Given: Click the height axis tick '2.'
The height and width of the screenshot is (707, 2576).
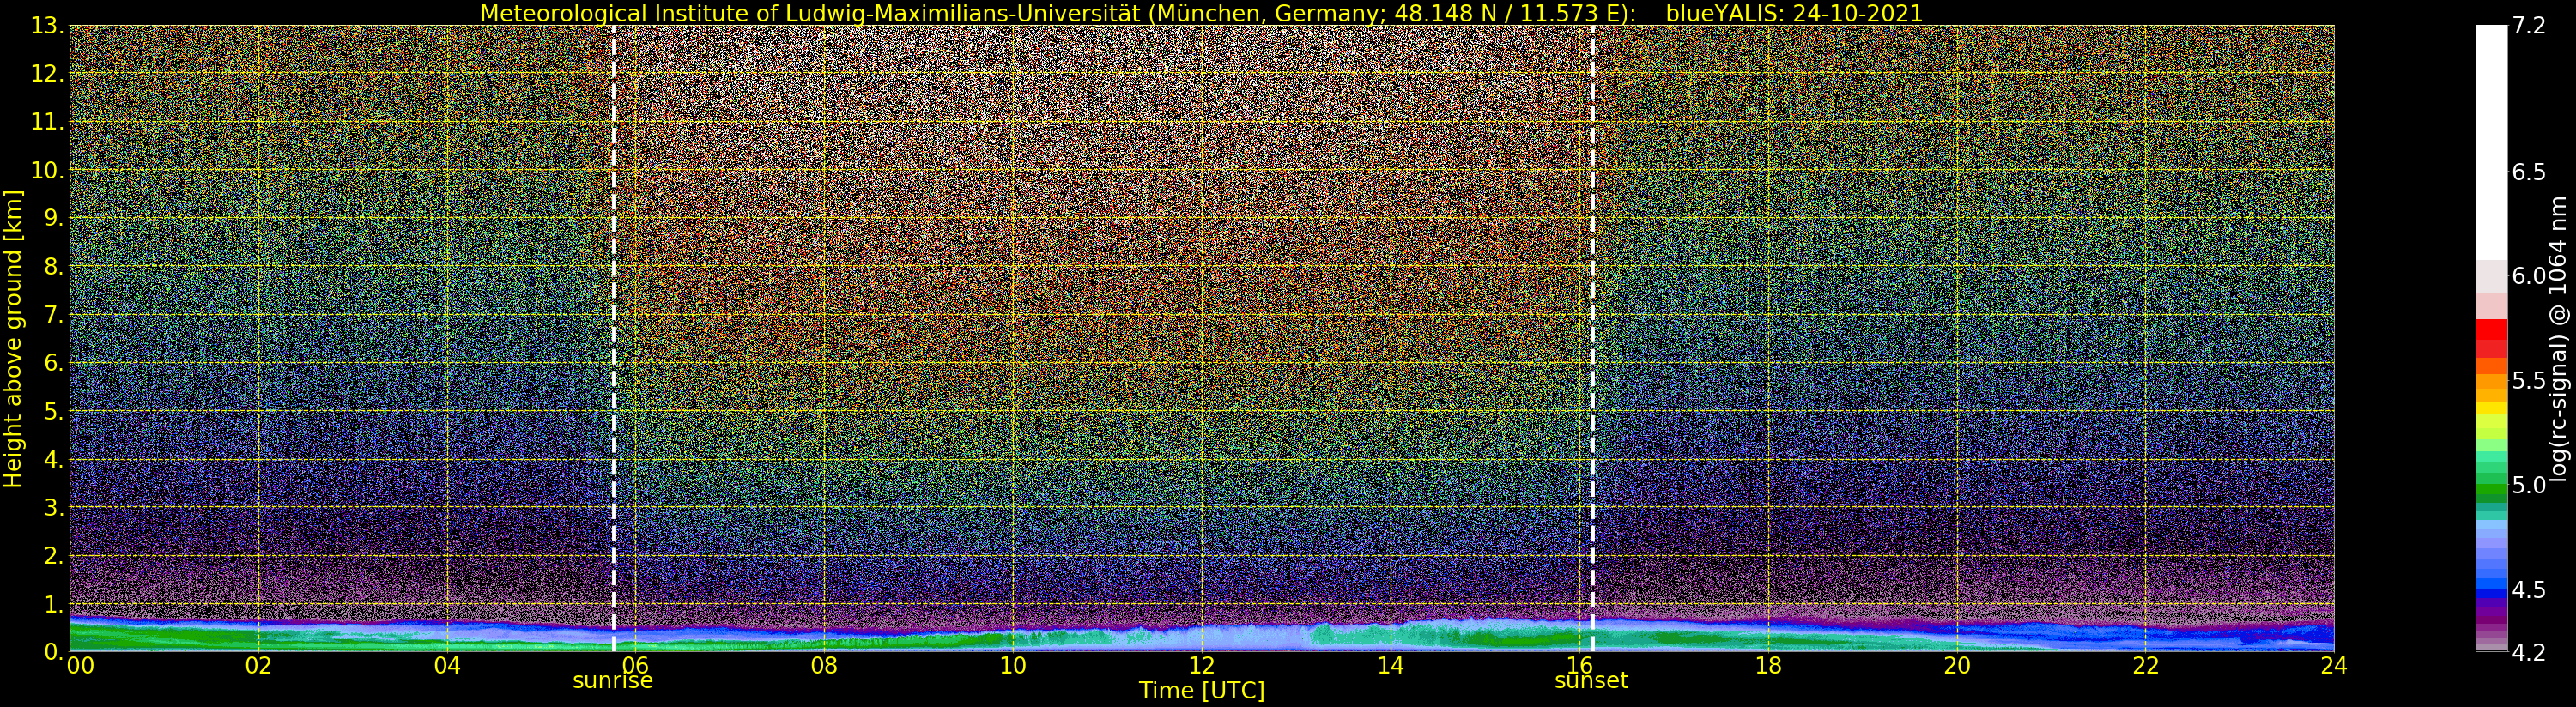Looking at the screenshot, I should point(53,555).
